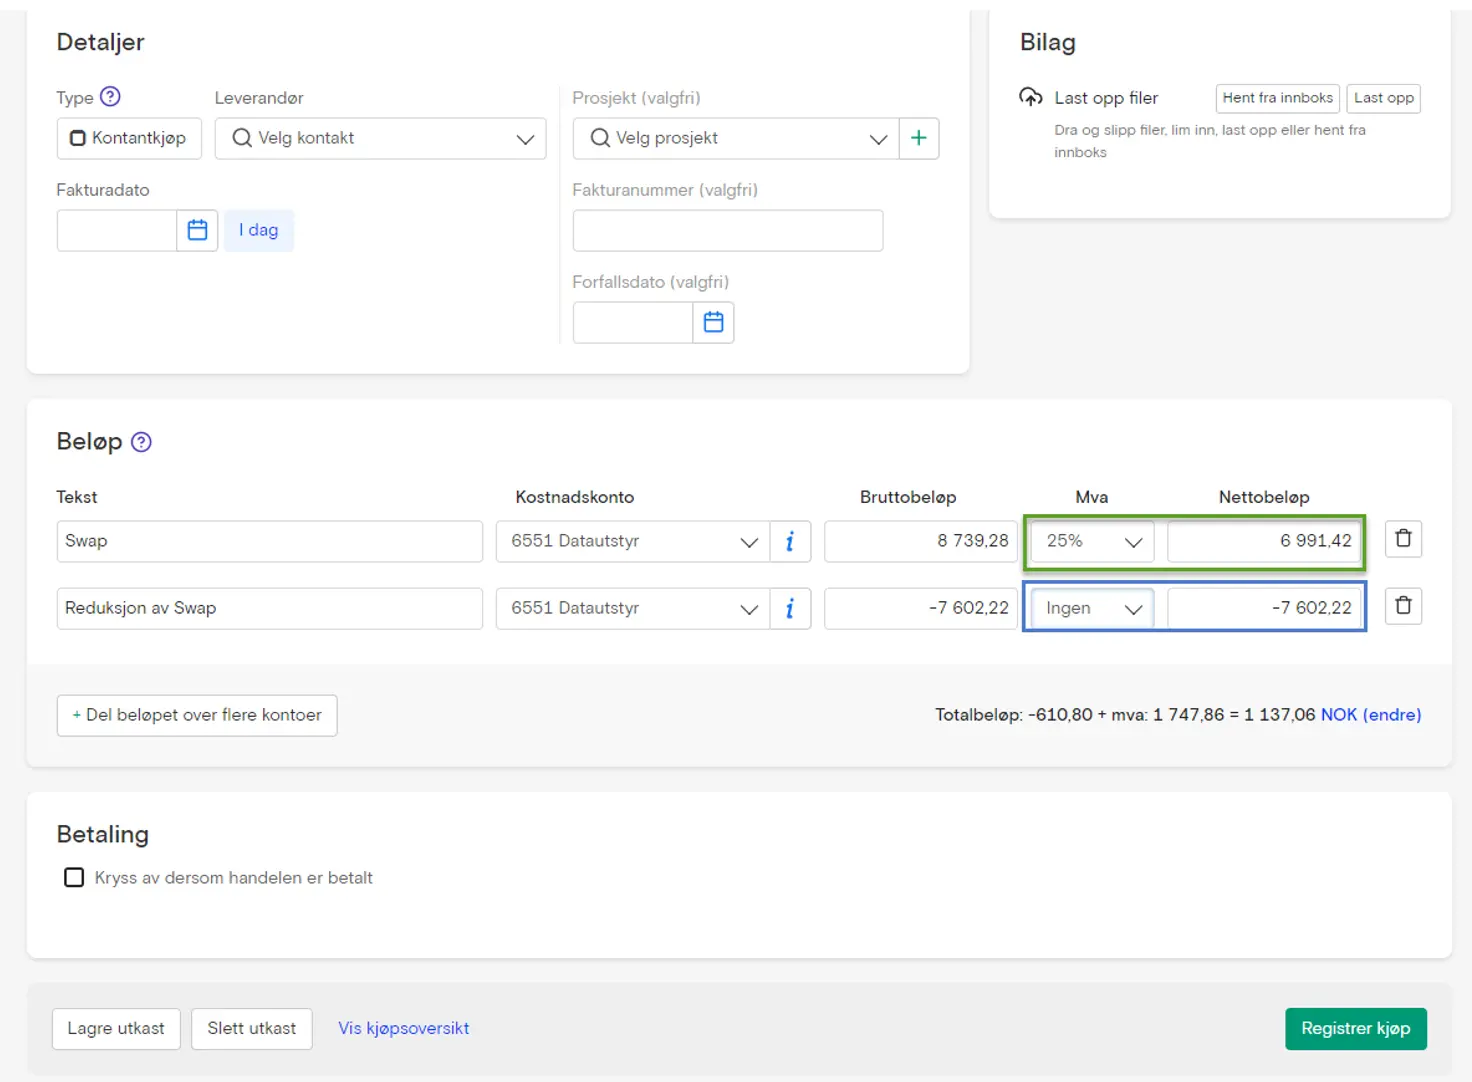
Task: Show account info for Reduksjon av Swap row
Action: pos(790,608)
